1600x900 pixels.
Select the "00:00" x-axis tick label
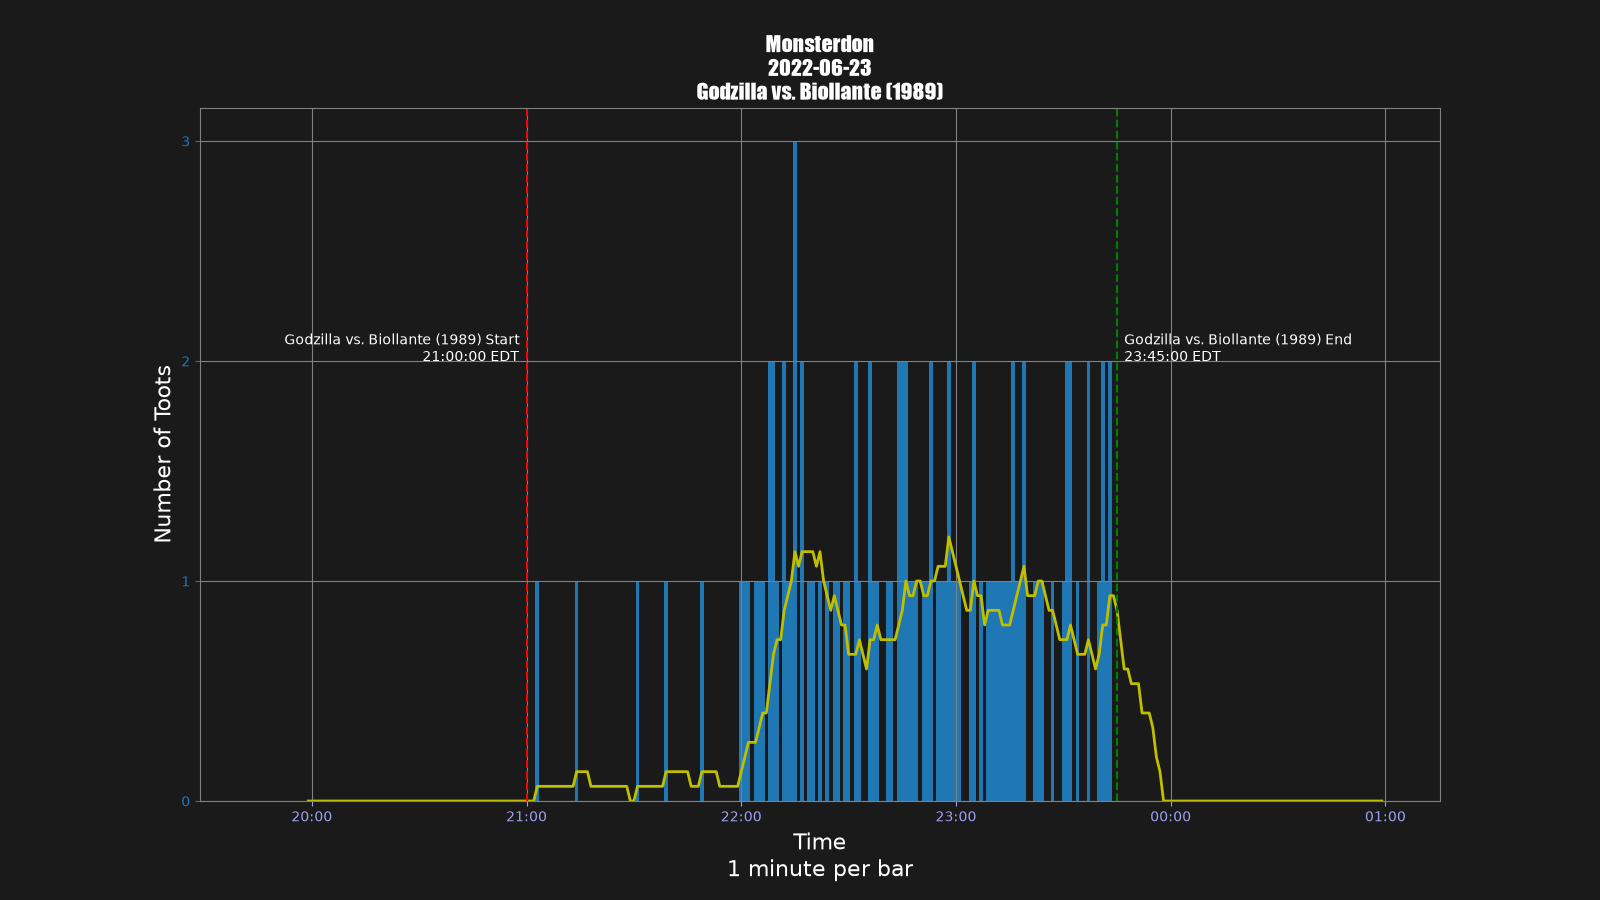pyautogui.click(x=1171, y=817)
